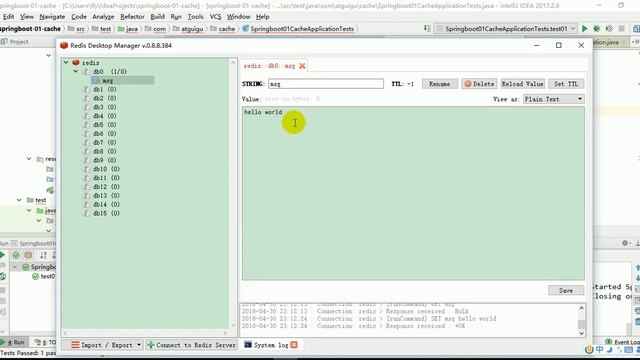Click the Rename button
Image resolution: width=640 pixels, height=360 pixels.
tap(440, 84)
